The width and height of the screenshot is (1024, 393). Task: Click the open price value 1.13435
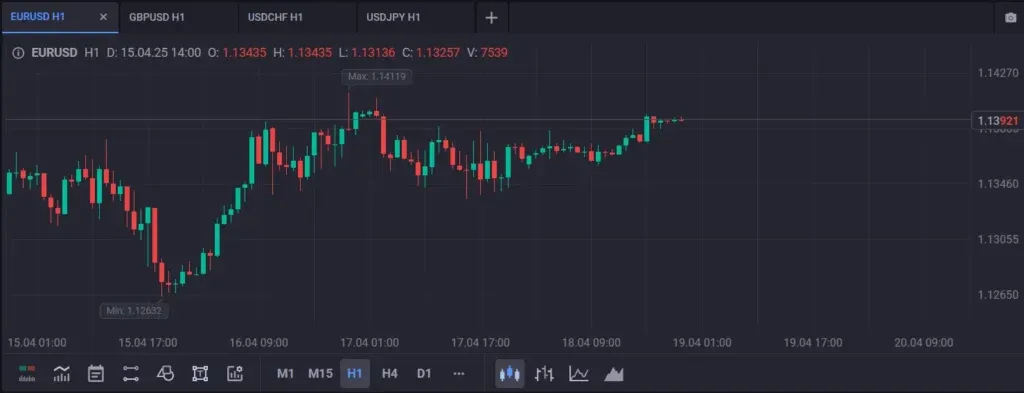pyautogui.click(x=244, y=53)
